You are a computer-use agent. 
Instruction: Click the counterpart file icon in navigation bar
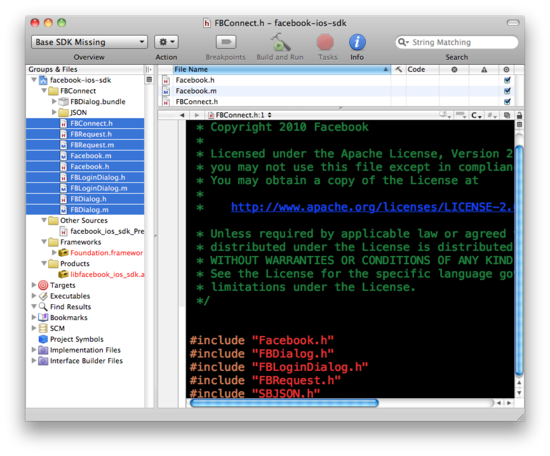click(x=507, y=115)
